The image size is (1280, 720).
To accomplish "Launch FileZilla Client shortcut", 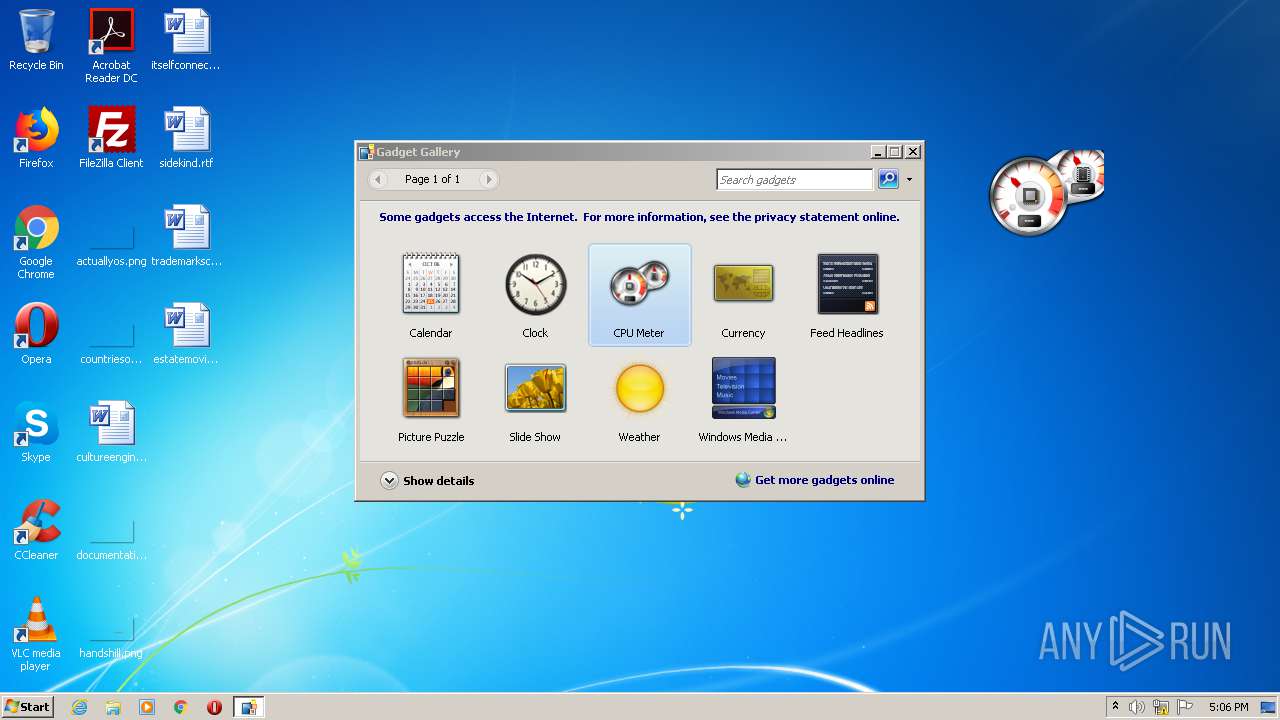I will tap(111, 138).
